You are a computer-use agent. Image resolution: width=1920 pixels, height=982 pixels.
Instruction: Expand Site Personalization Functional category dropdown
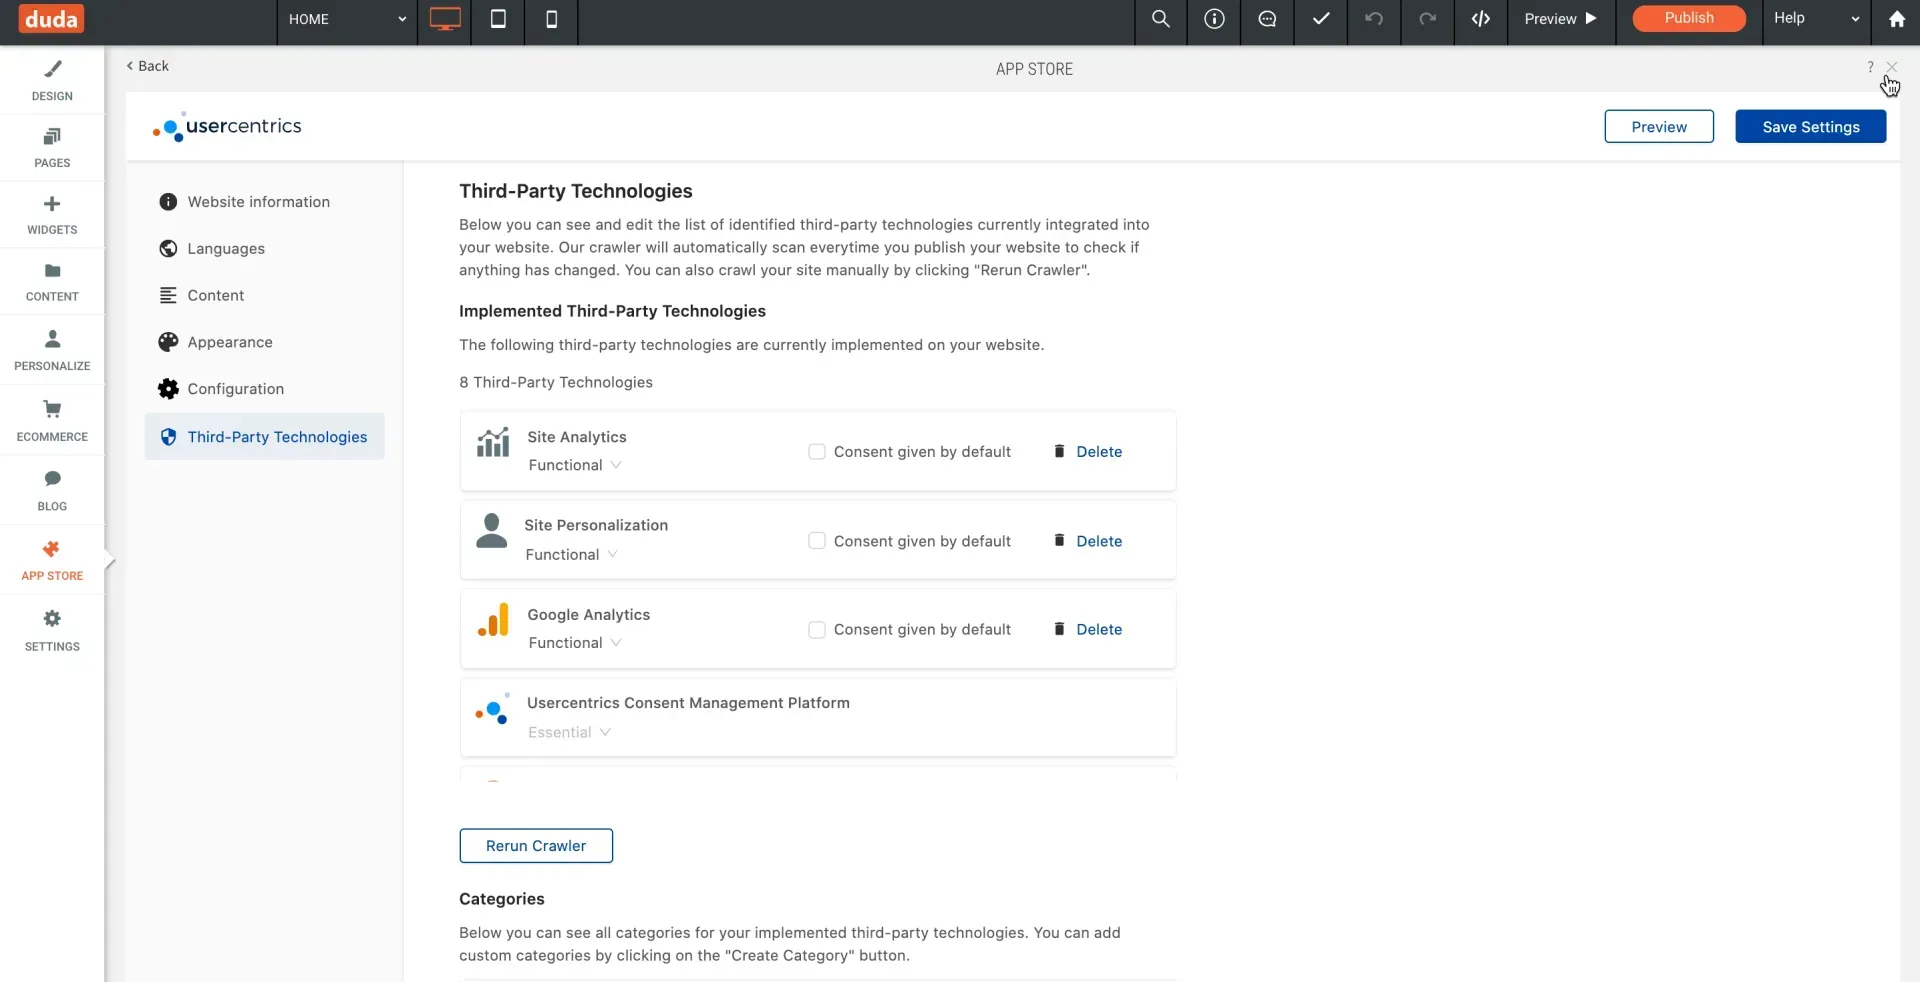572,554
